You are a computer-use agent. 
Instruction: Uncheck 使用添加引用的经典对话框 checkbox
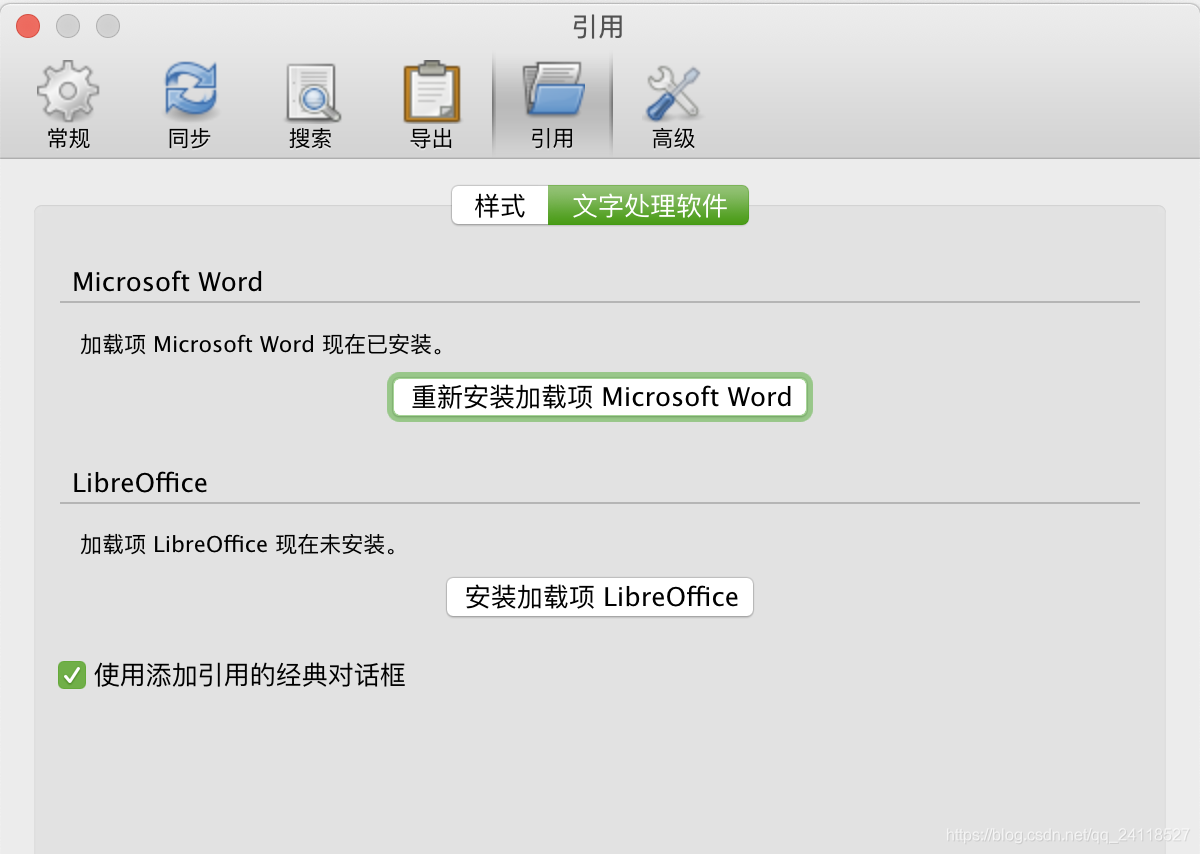71,675
